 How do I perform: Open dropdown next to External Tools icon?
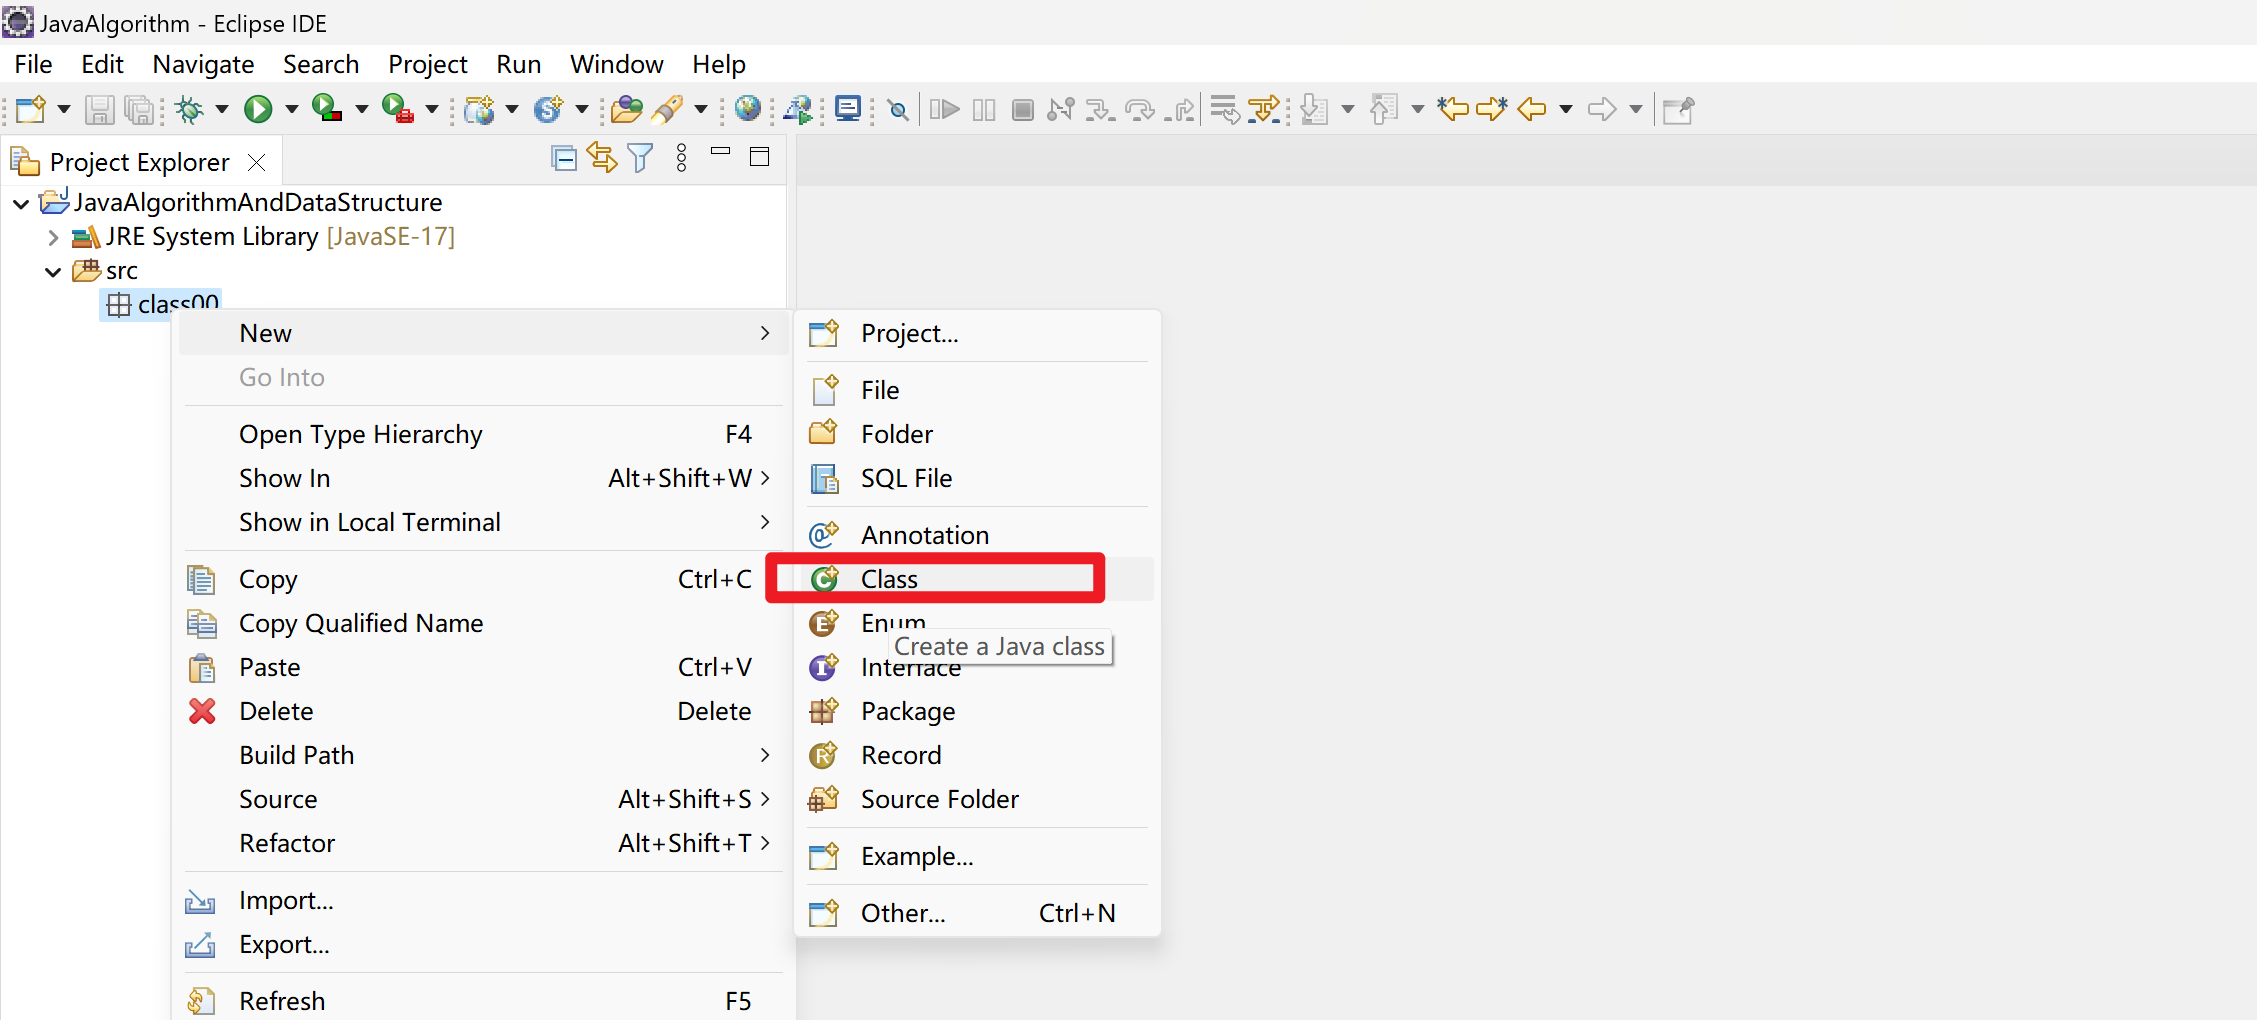click(x=432, y=109)
